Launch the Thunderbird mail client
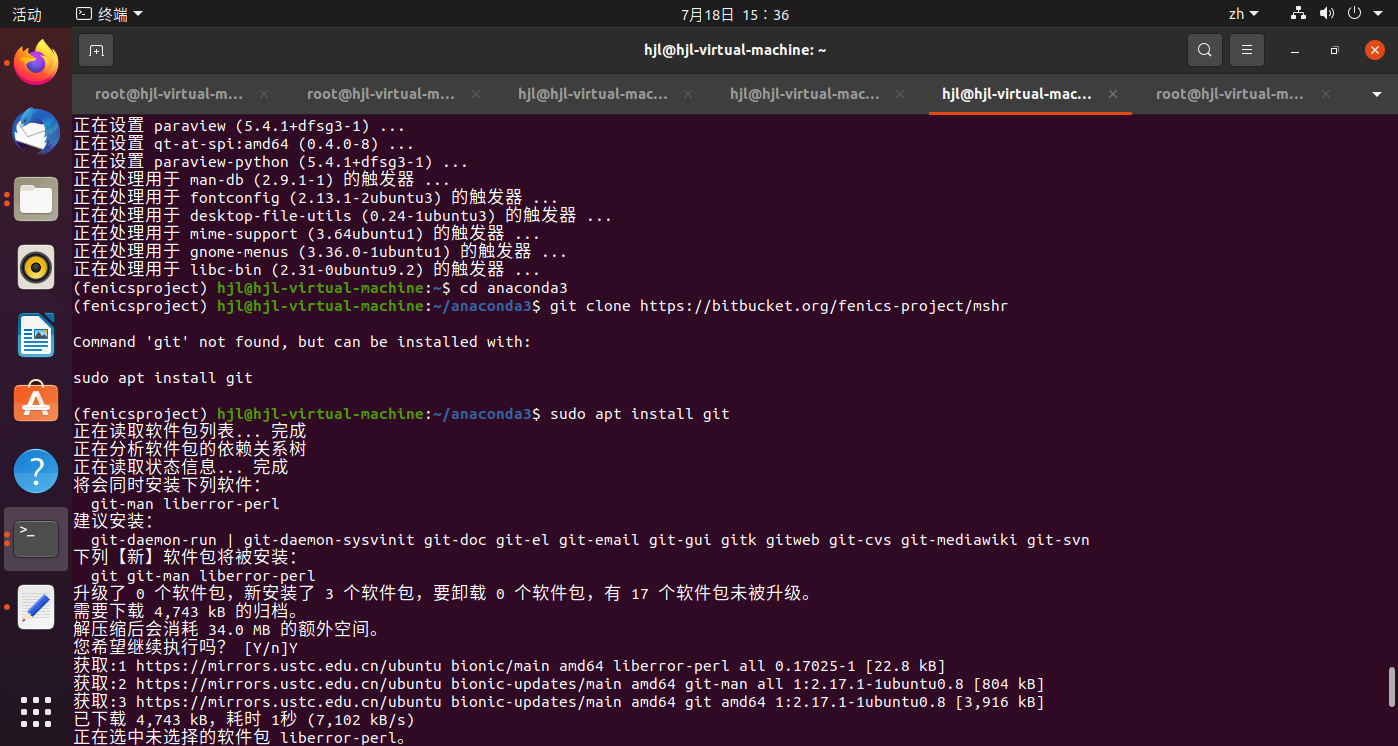 pyautogui.click(x=36, y=131)
